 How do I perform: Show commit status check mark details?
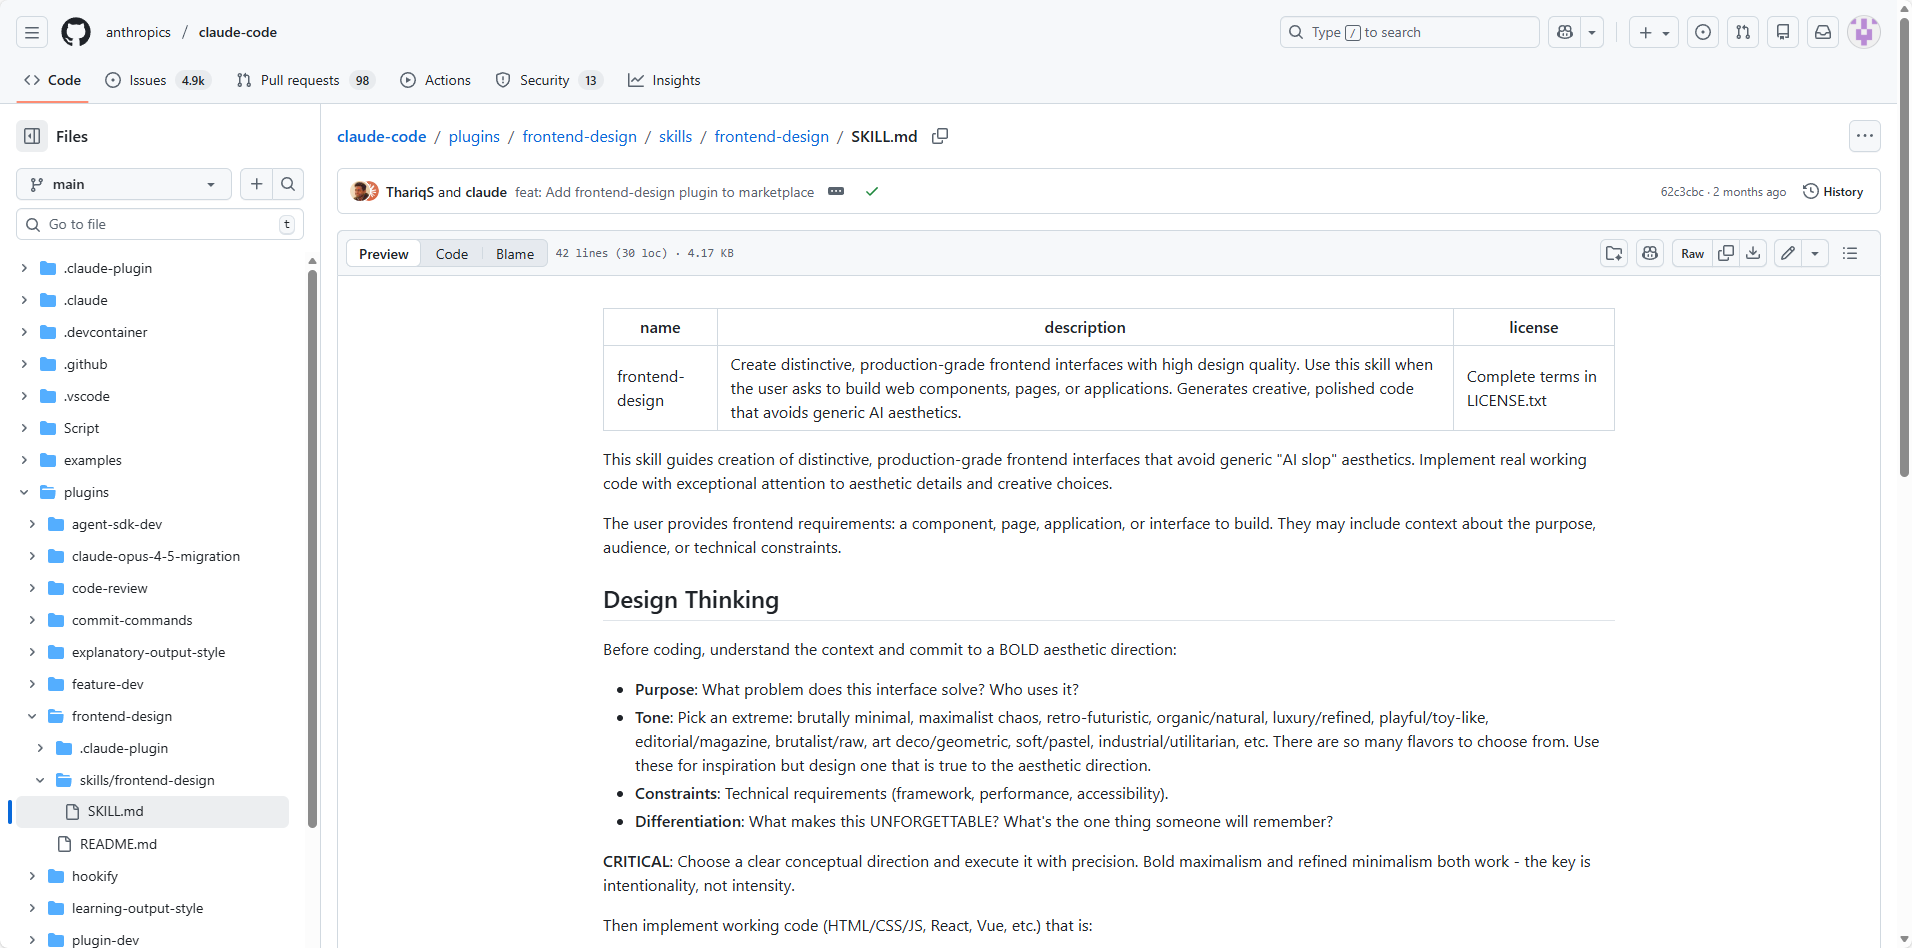pos(872,192)
